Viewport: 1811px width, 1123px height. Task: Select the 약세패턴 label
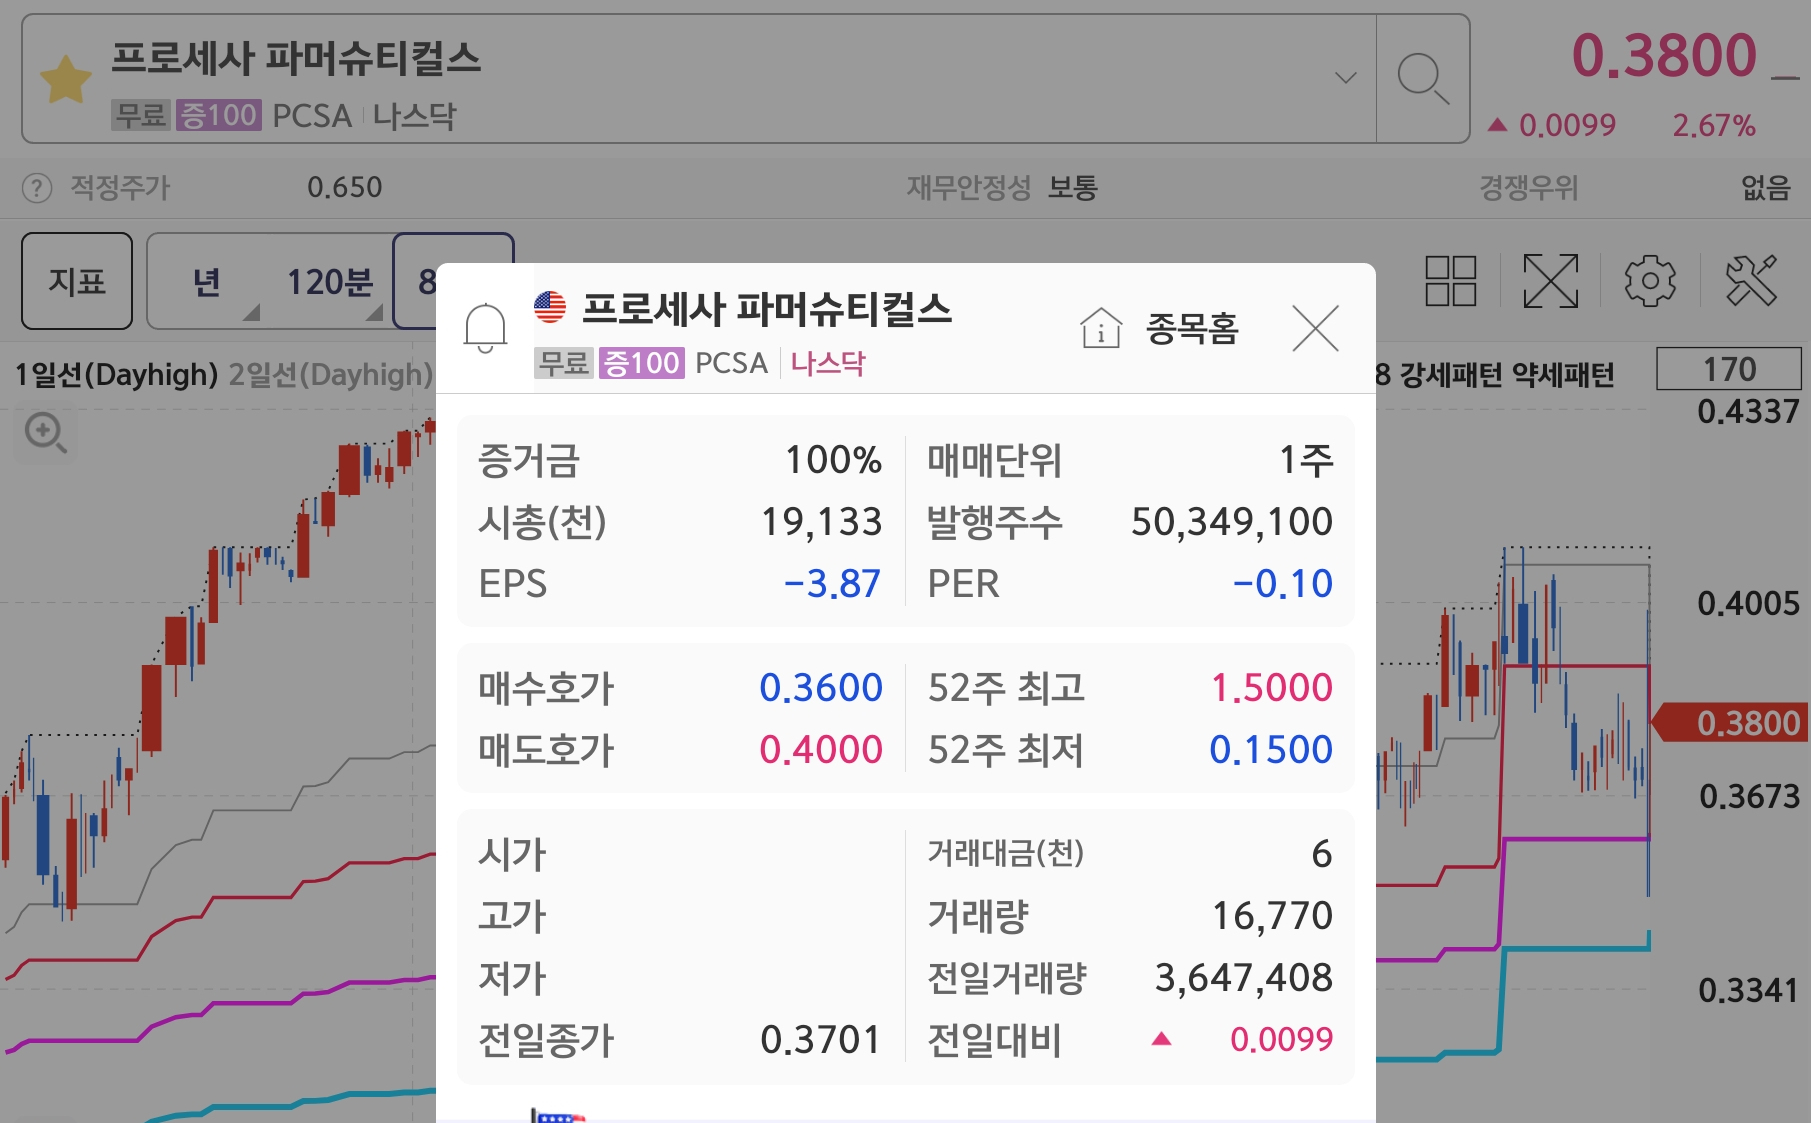(x=1563, y=375)
